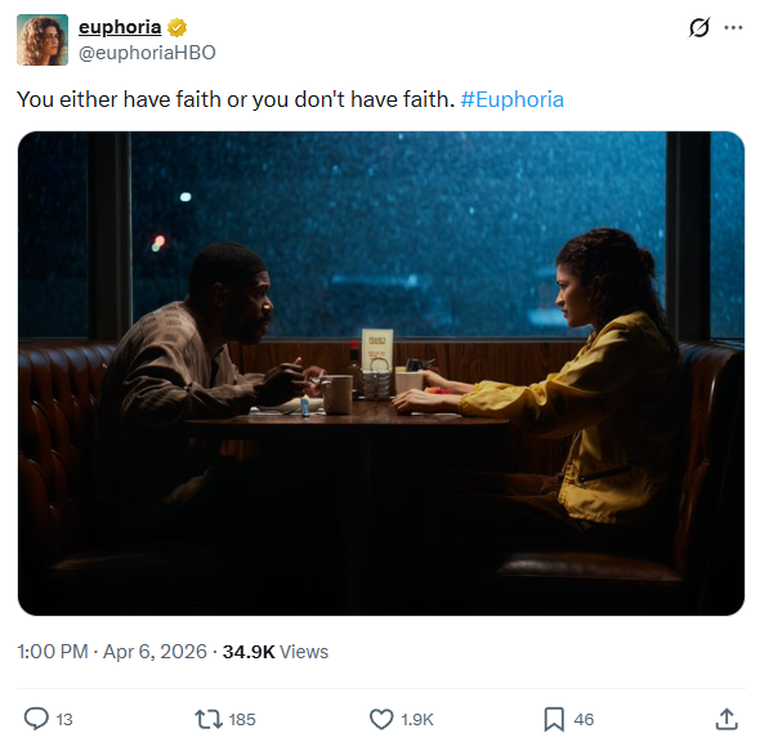Click the euphoria display name
Screen dimensions: 760x742
pyautogui.click(x=119, y=28)
